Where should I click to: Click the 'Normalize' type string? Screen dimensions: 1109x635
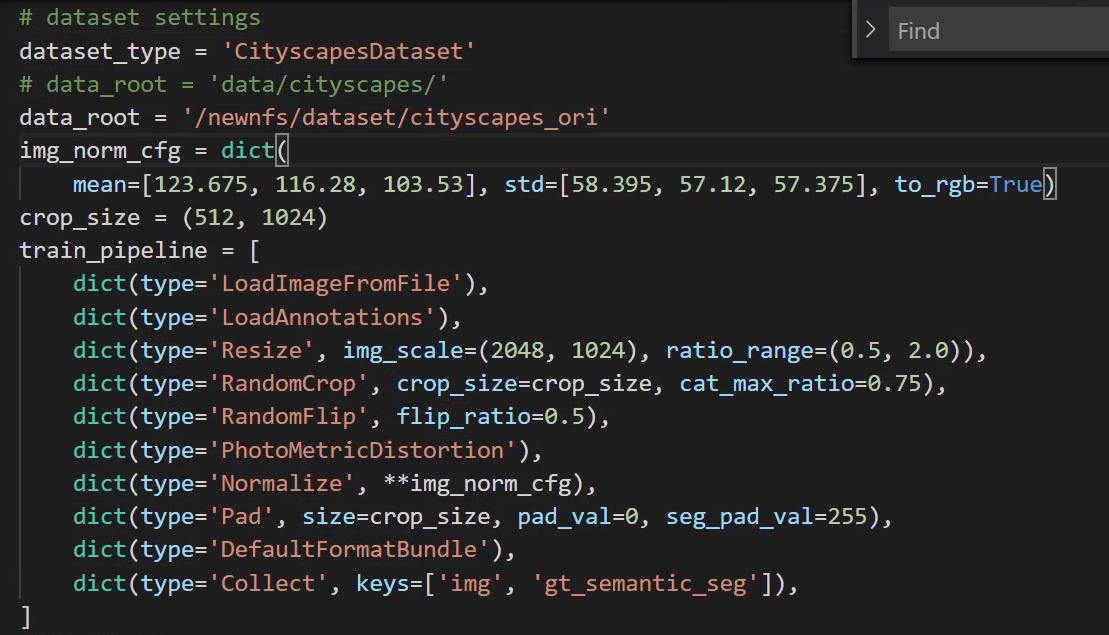(281, 483)
